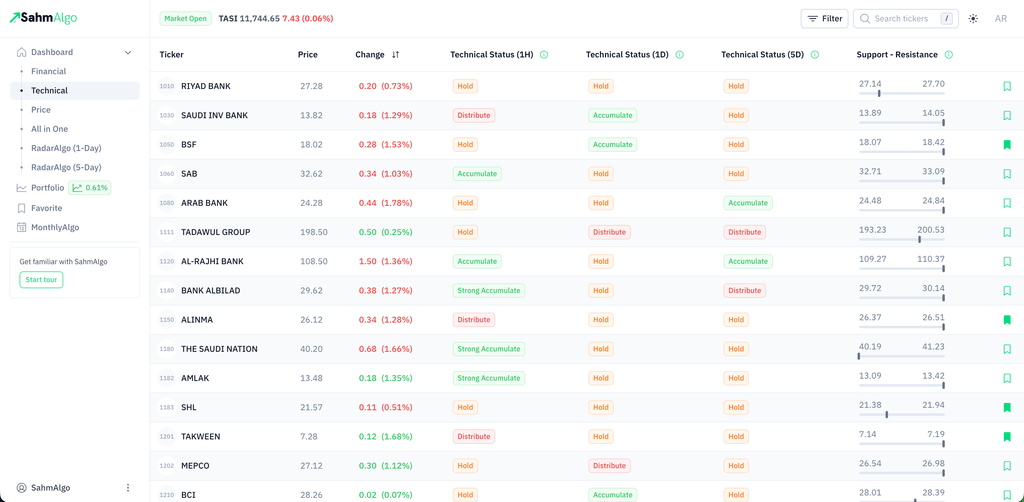Click info icon next to Support - Resistance
Viewport: 1024px width, 502px height.
tap(949, 55)
